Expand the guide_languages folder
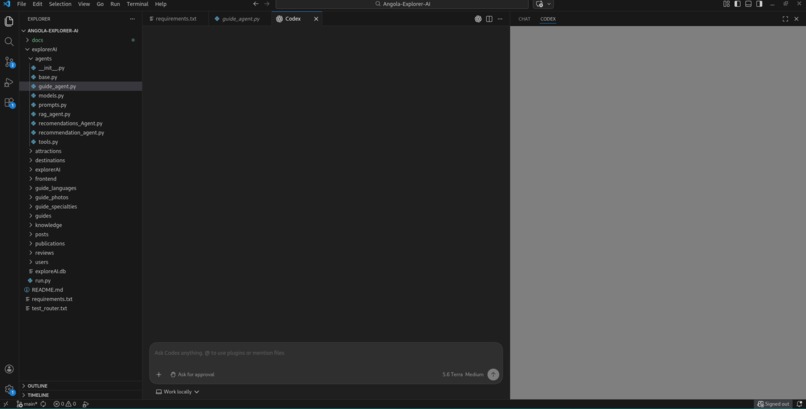 (80, 188)
